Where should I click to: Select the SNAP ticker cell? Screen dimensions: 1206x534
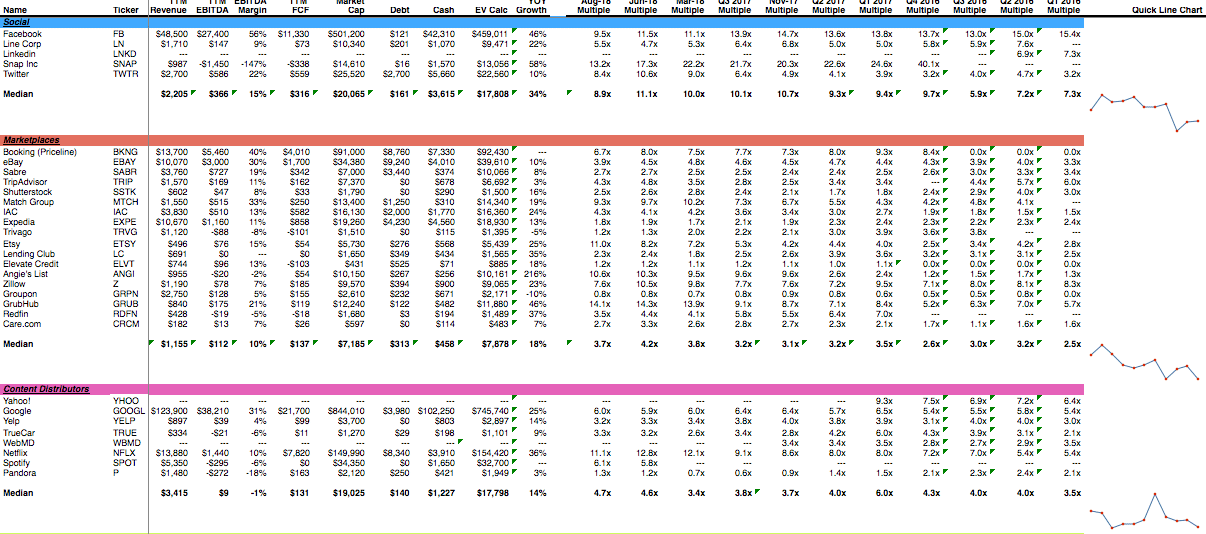[126, 64]
